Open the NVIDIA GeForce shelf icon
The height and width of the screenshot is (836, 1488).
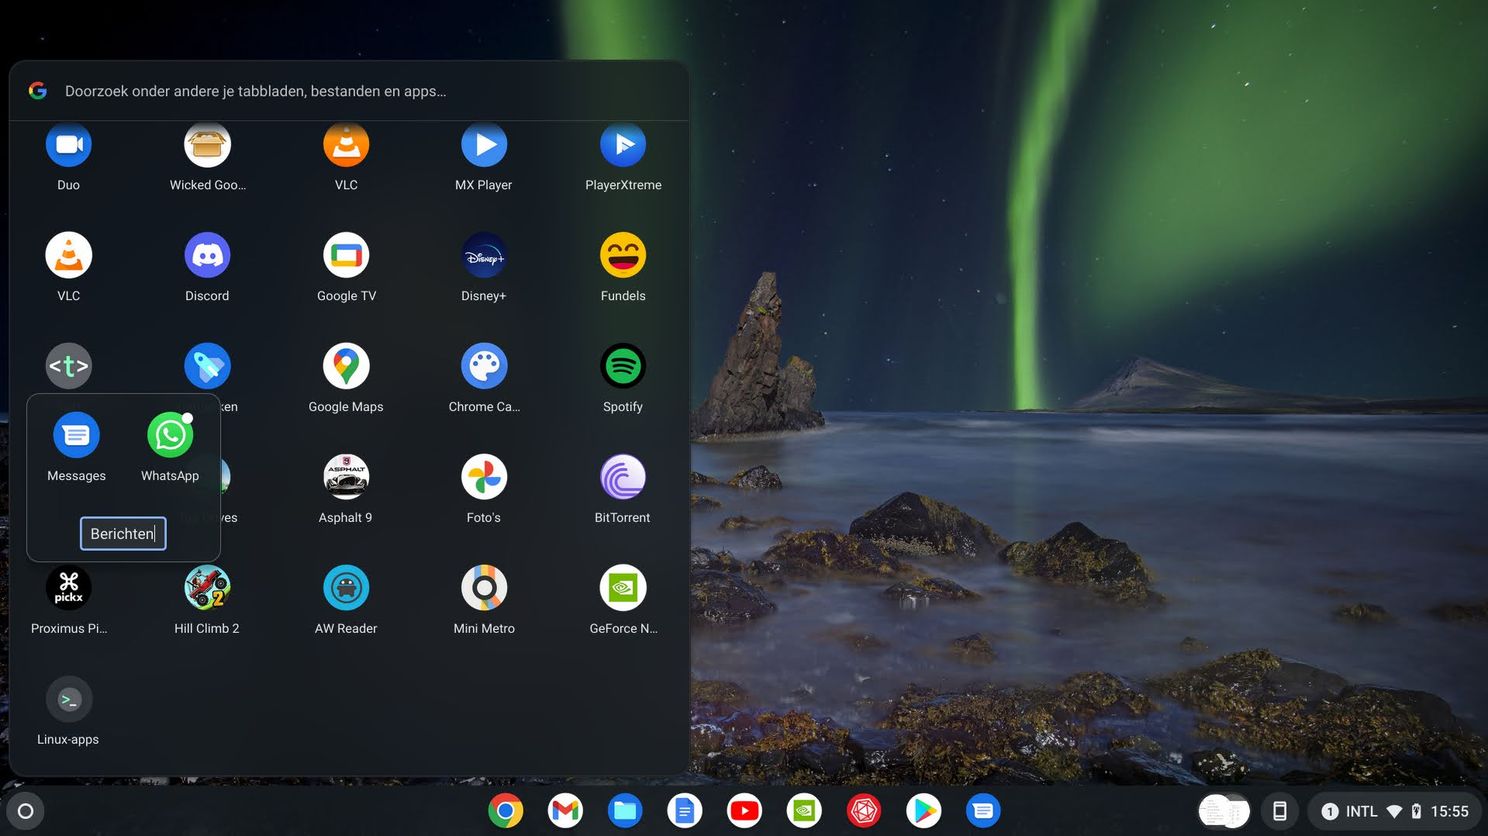click(x=804, y=811)
